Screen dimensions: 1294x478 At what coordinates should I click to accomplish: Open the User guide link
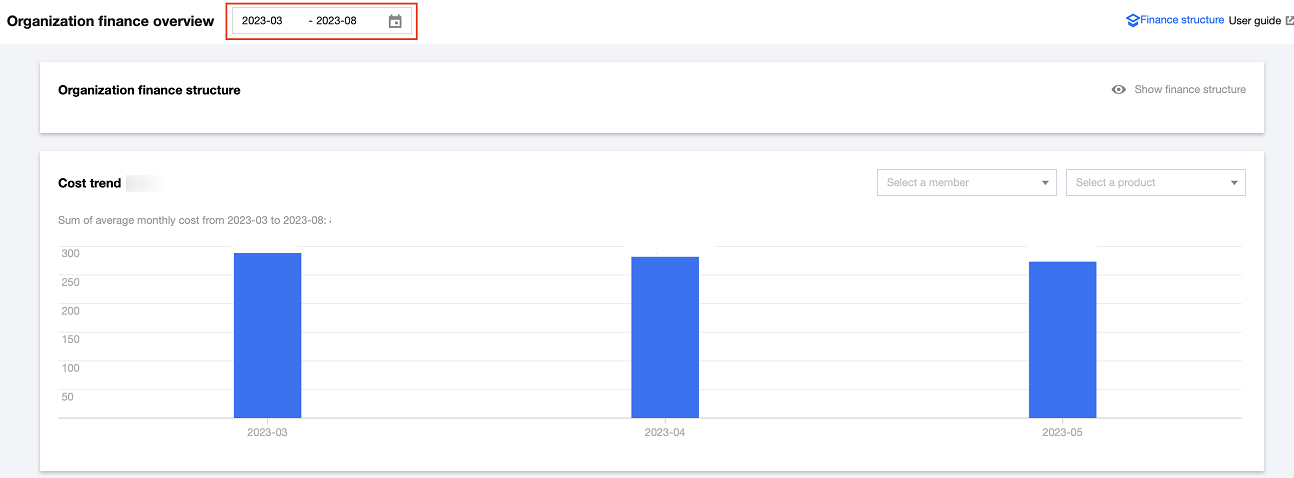click(x=1254, y=21)
